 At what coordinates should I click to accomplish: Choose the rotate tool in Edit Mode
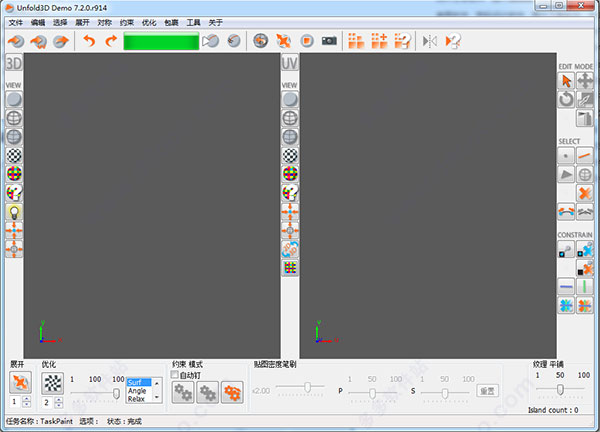566,99
